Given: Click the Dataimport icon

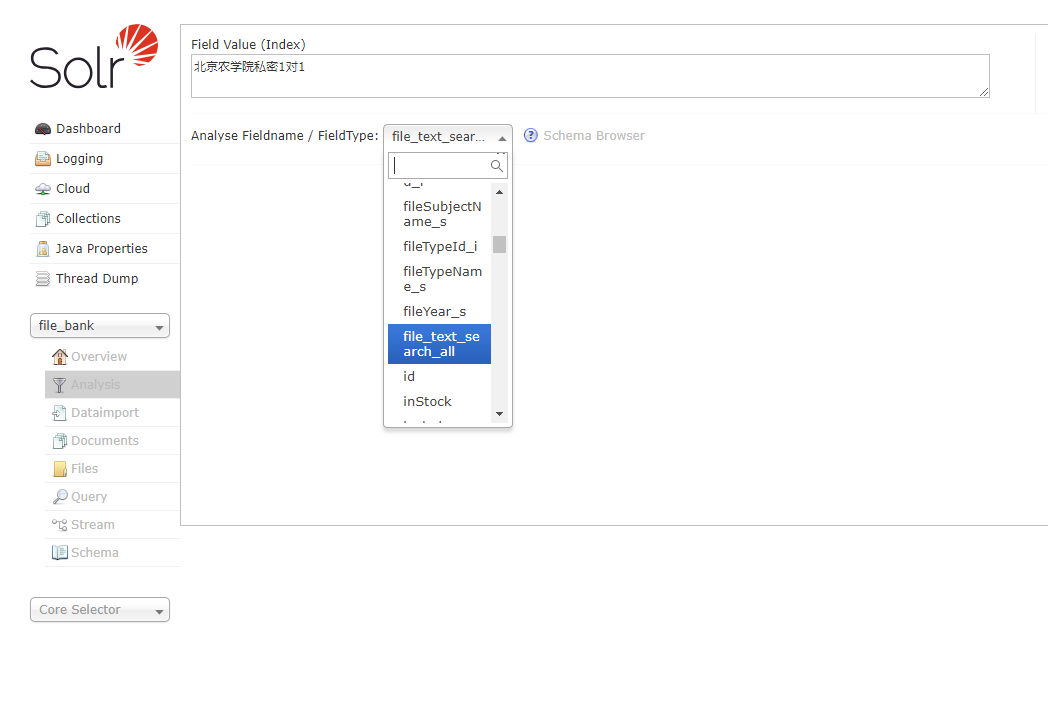Looking at the screenshot, I should (59, 413).
